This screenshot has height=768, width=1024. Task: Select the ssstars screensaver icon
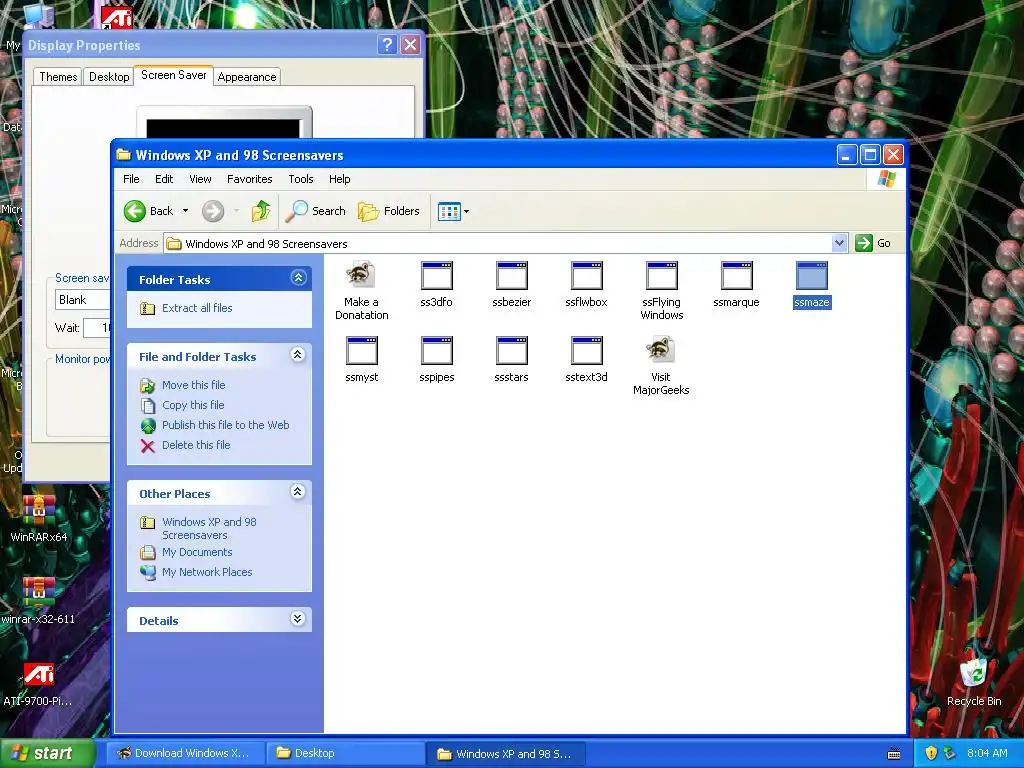click(x=511, y=351)
